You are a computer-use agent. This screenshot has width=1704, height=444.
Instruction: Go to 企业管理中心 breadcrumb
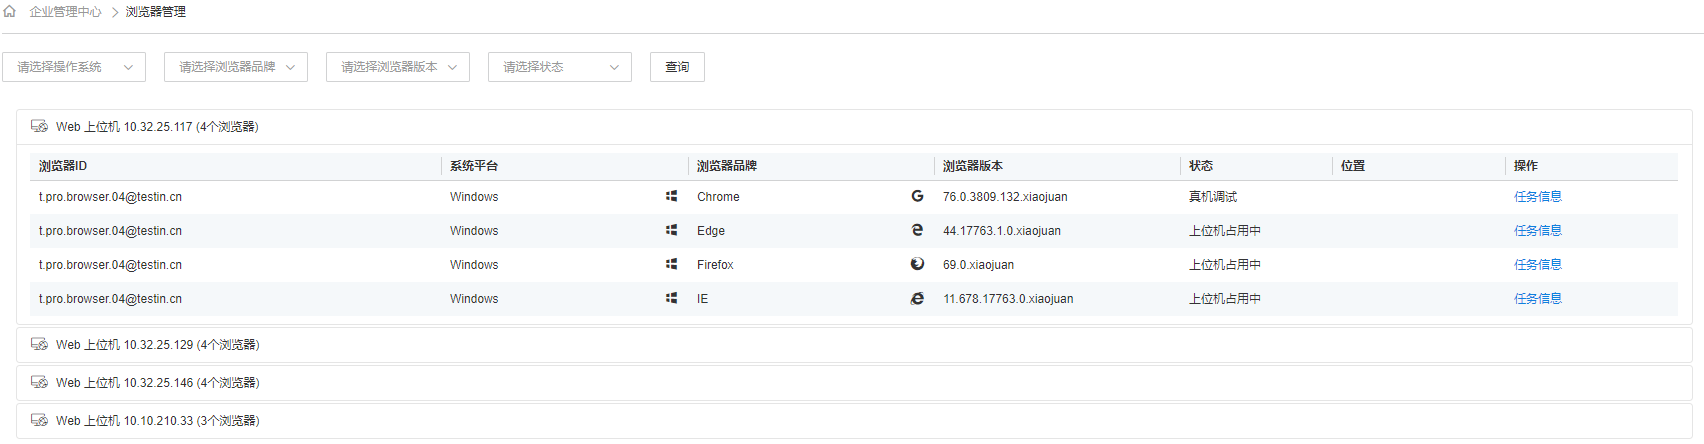pos(65,12)
